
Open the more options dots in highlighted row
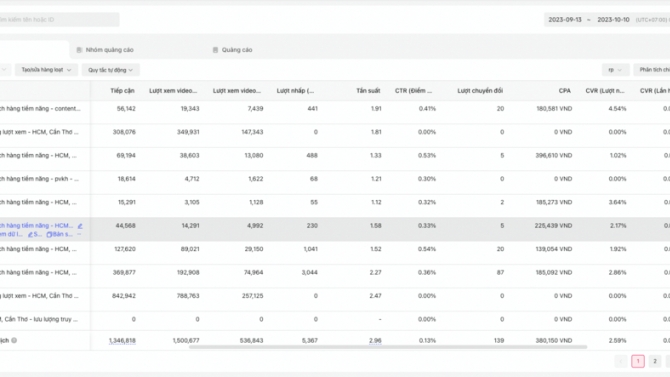[79, 234]
